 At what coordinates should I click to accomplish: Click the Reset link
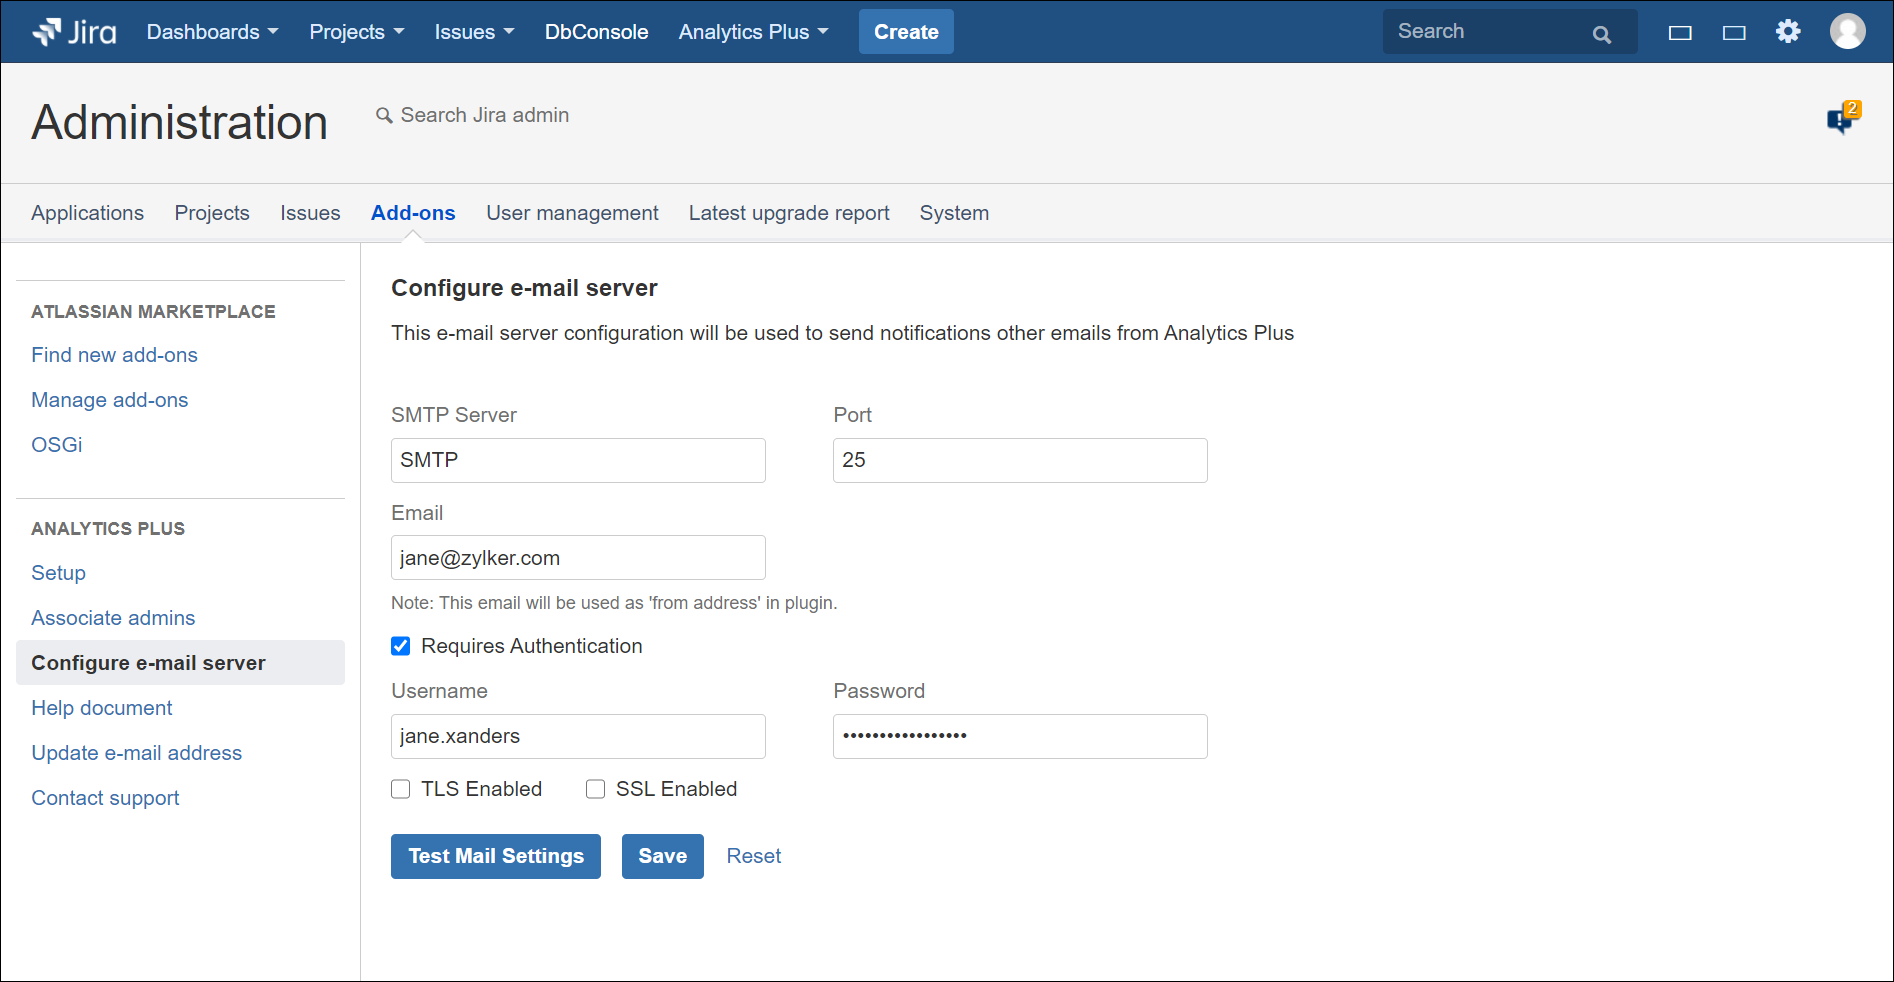tap(753, 856)
